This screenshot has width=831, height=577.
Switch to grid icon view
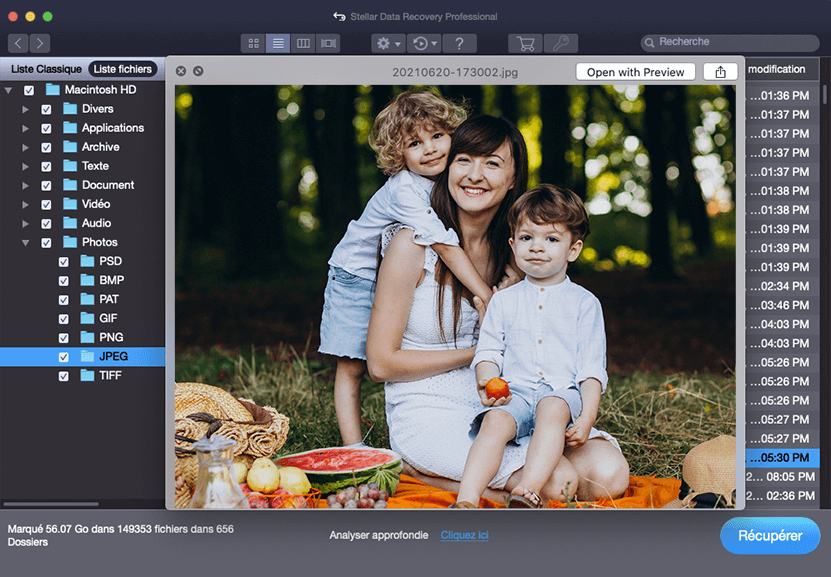pyautogui.click(x=254, y=43)
